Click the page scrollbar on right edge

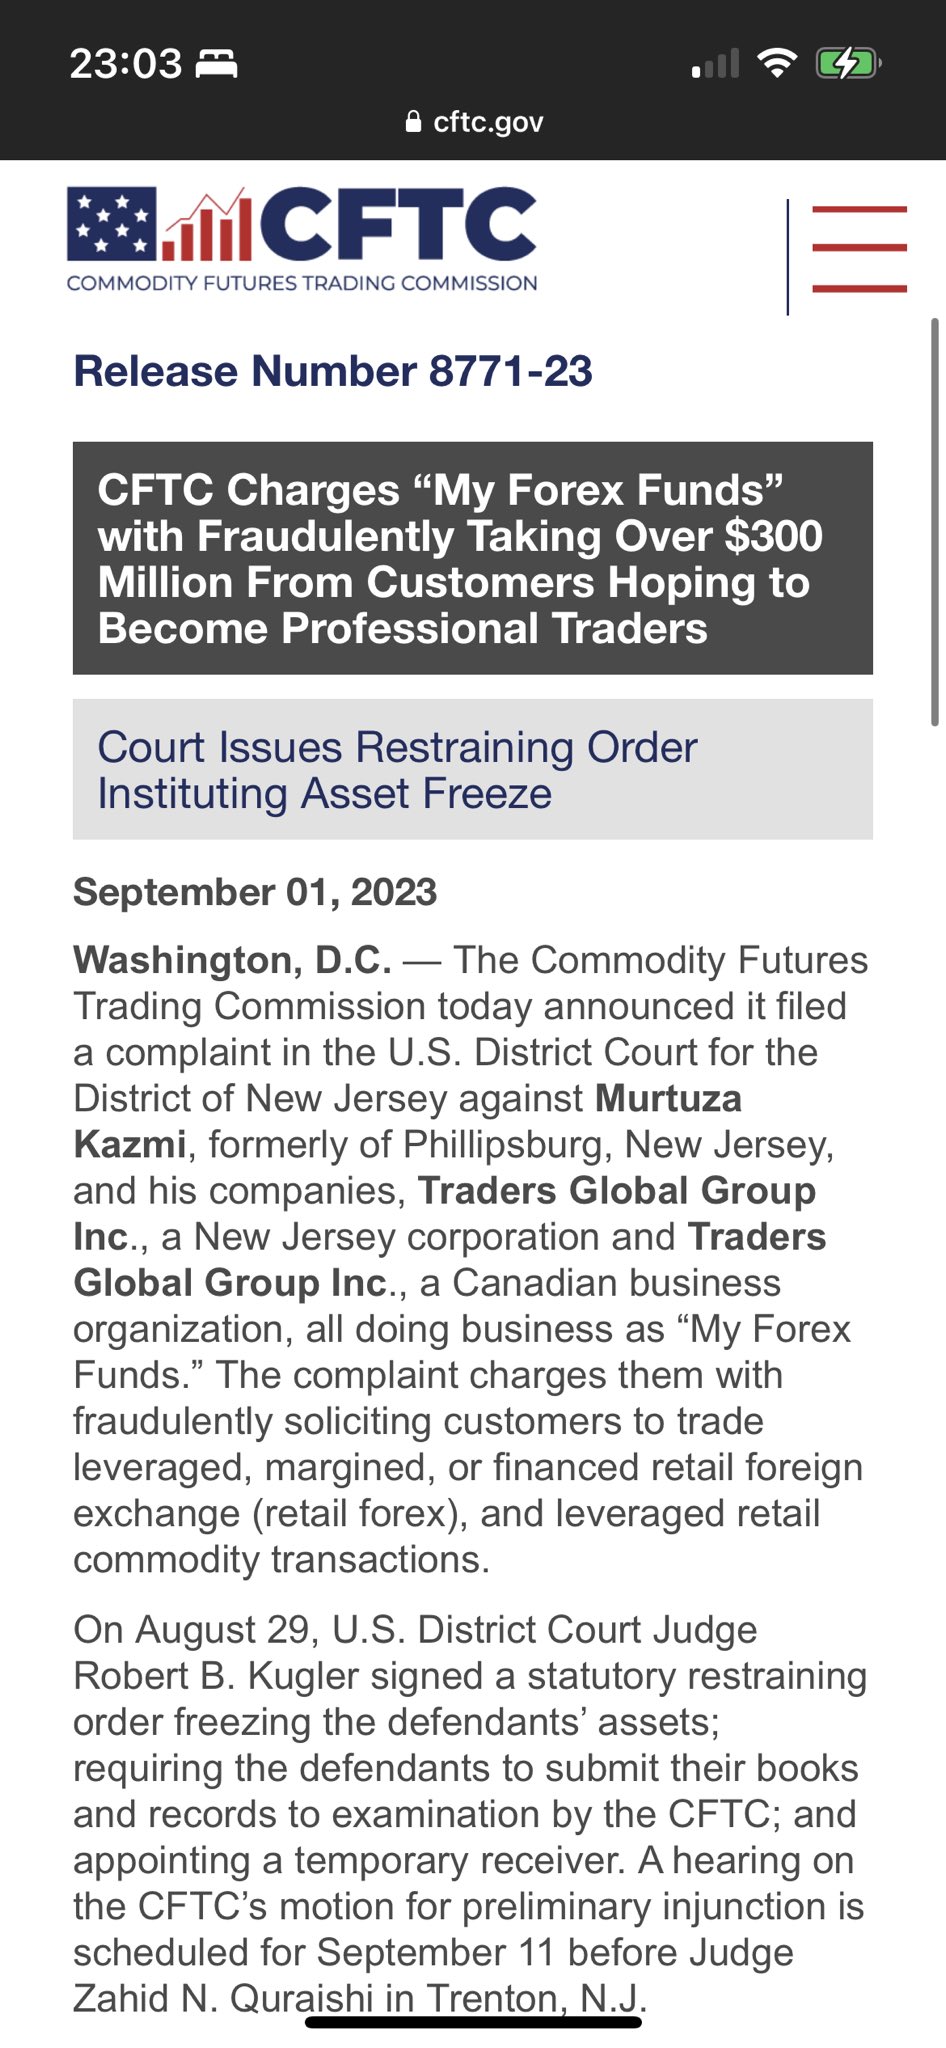935,520
